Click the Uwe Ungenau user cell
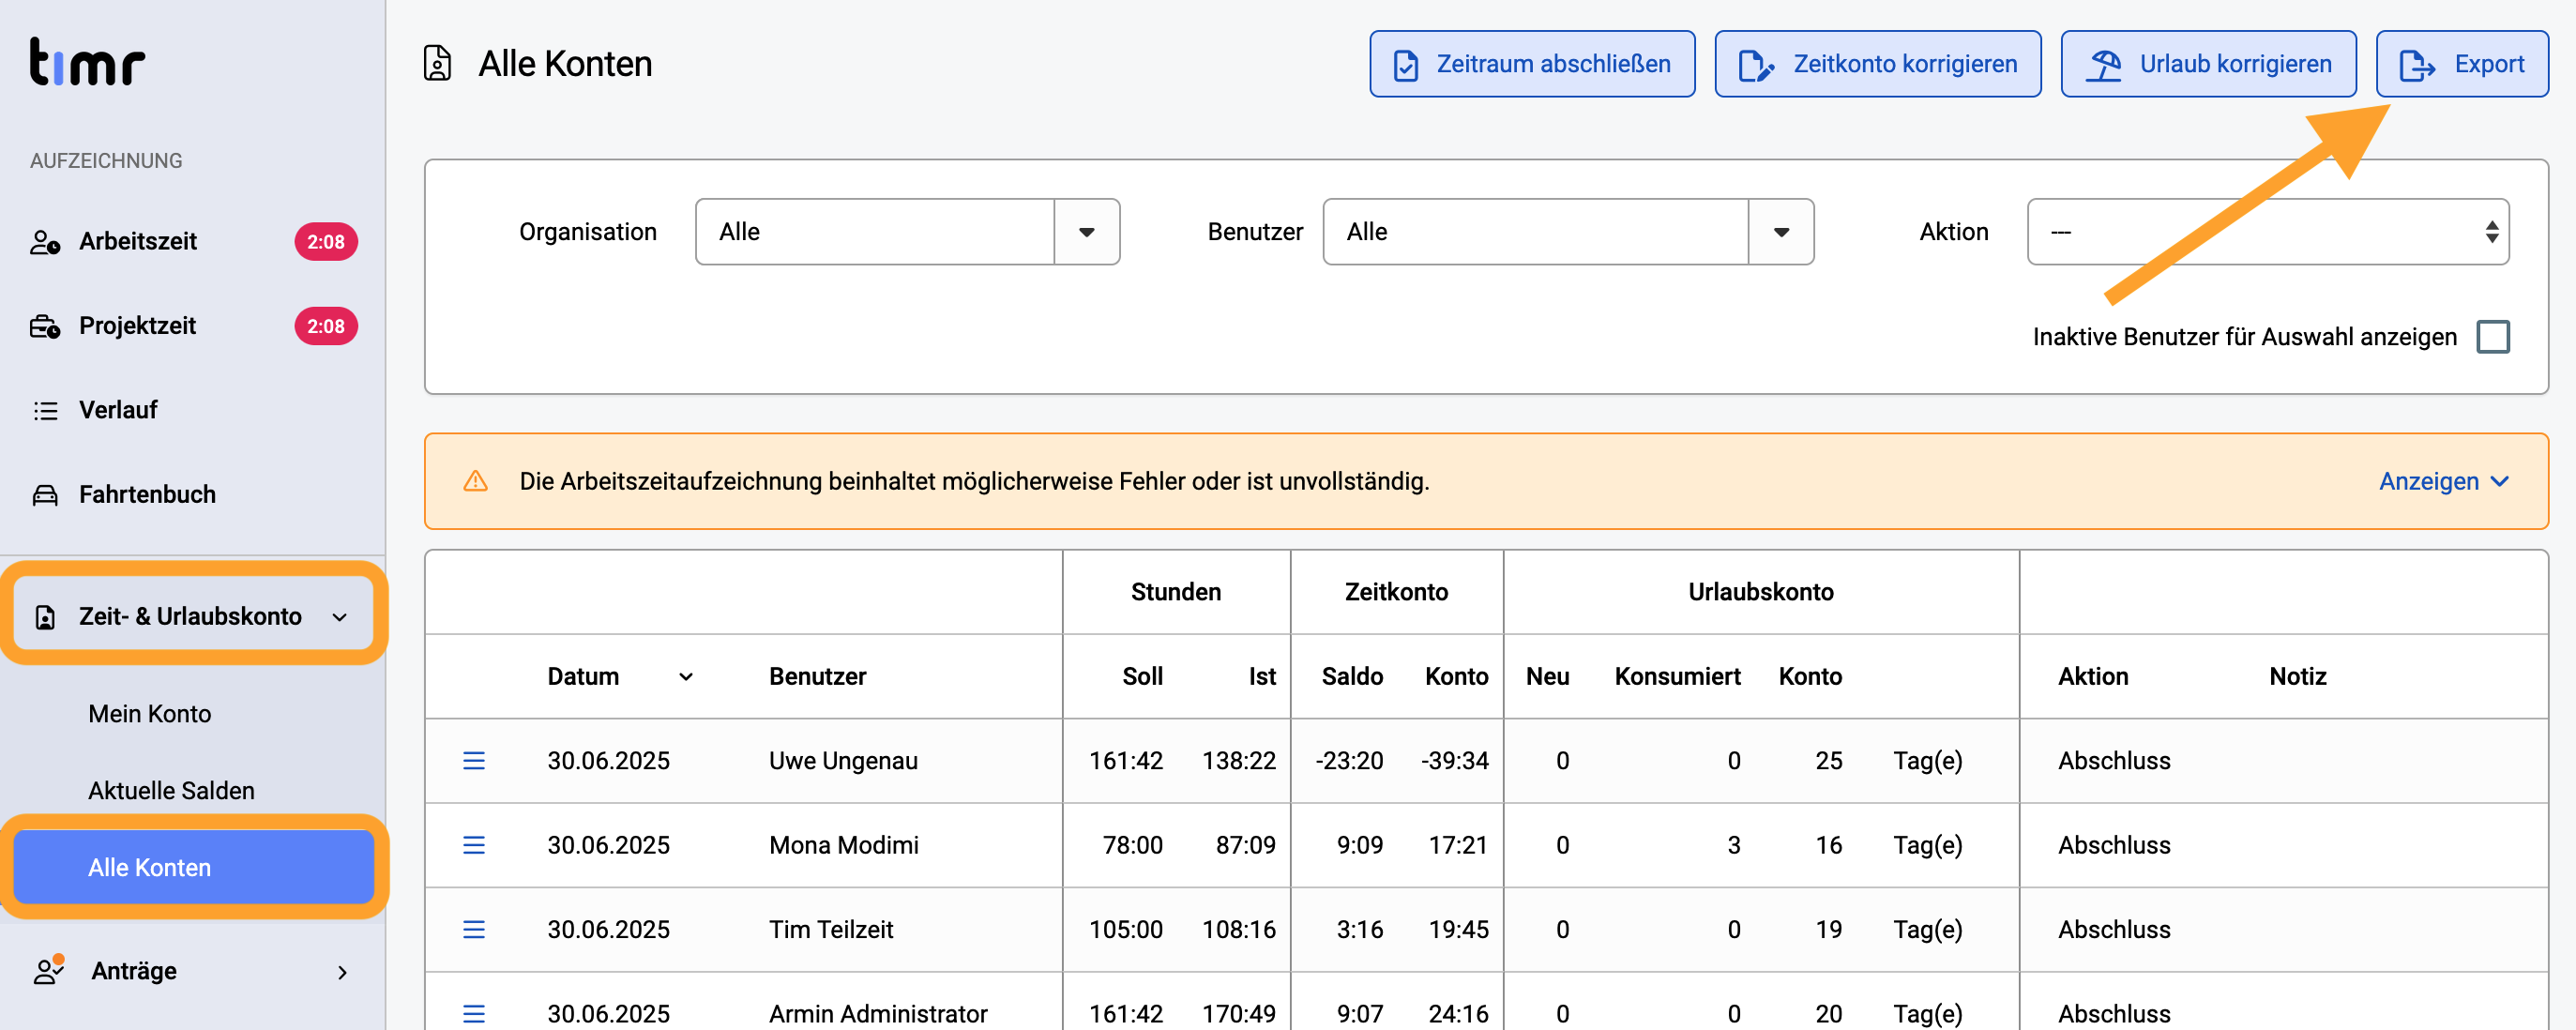The height and width of the screenshot is (1030, 2576). click(x=843, y=761)
